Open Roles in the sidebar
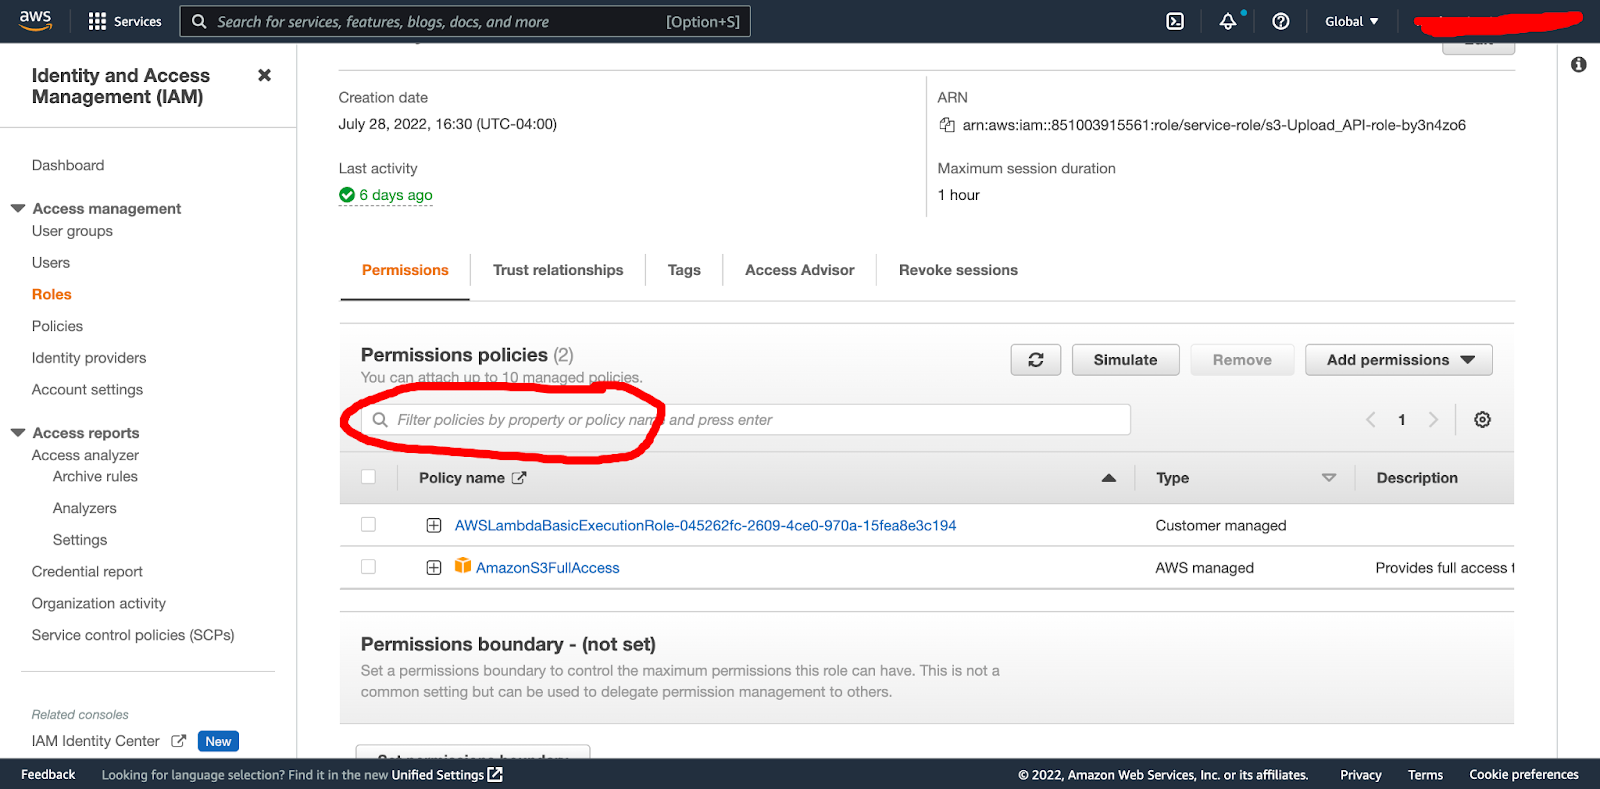Viewport: 1600px width, 789px height. pyautogui.click(x=52, y=294)
